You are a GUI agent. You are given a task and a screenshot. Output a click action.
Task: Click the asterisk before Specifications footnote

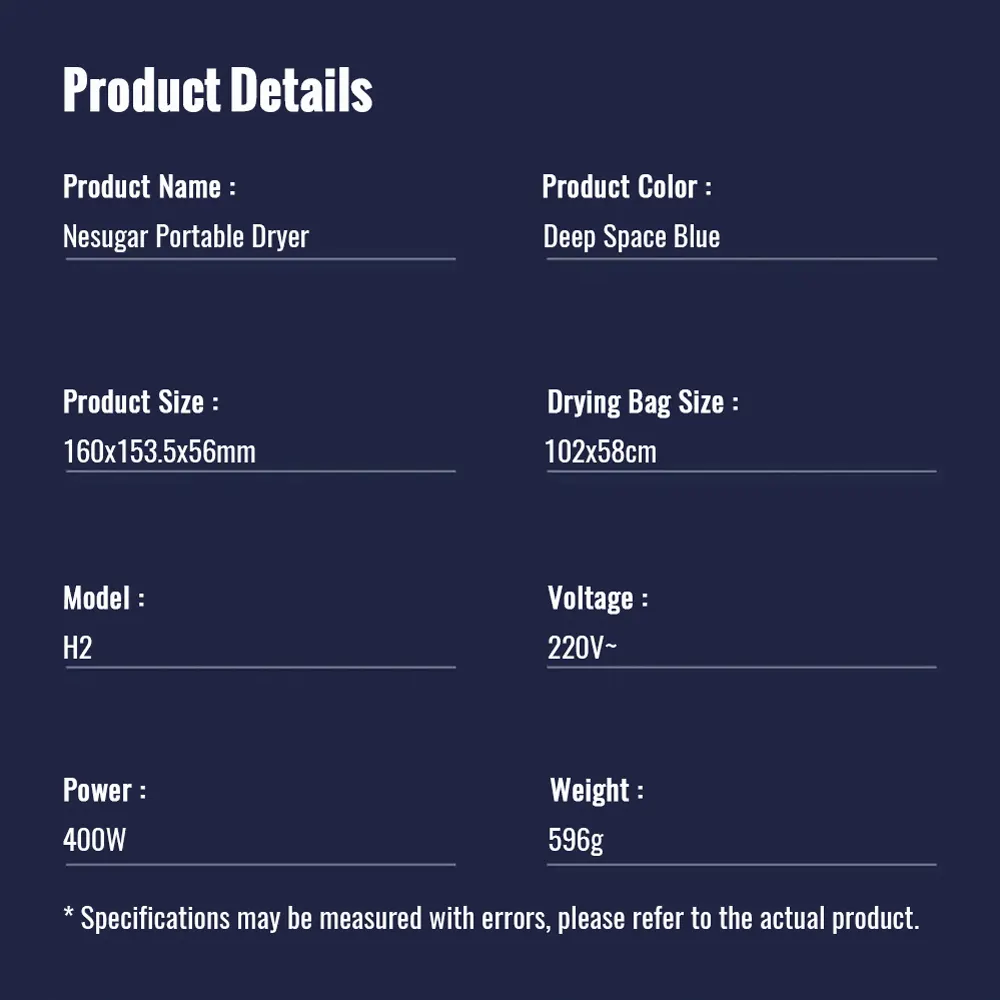click(69, 913)
